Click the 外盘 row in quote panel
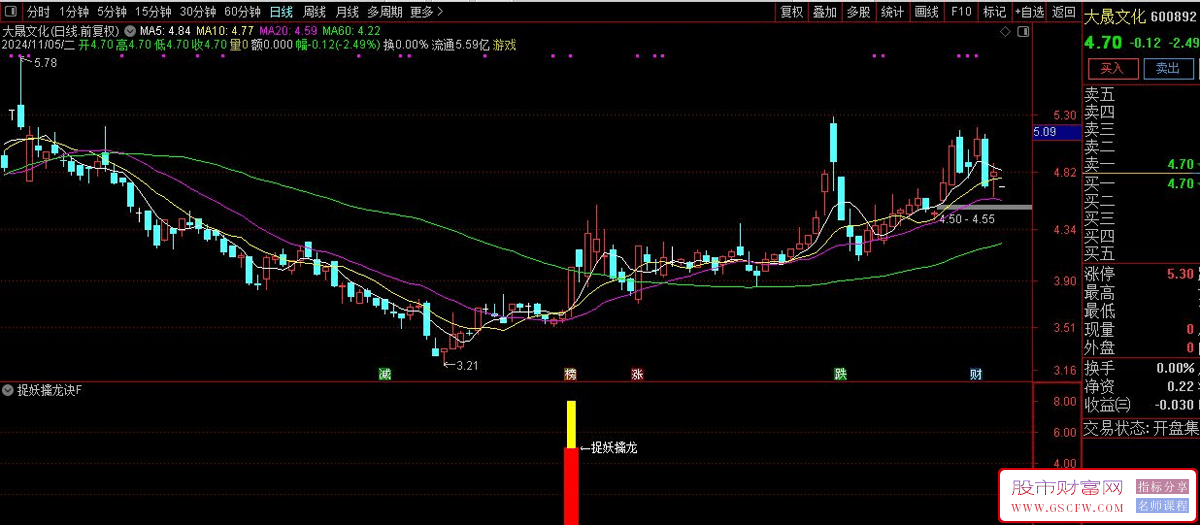Screen dimensions: 1200x525 1141,348
